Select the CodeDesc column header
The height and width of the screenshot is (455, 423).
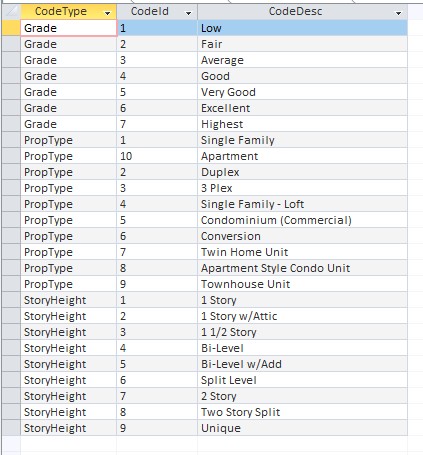click(x=302, y=12)
